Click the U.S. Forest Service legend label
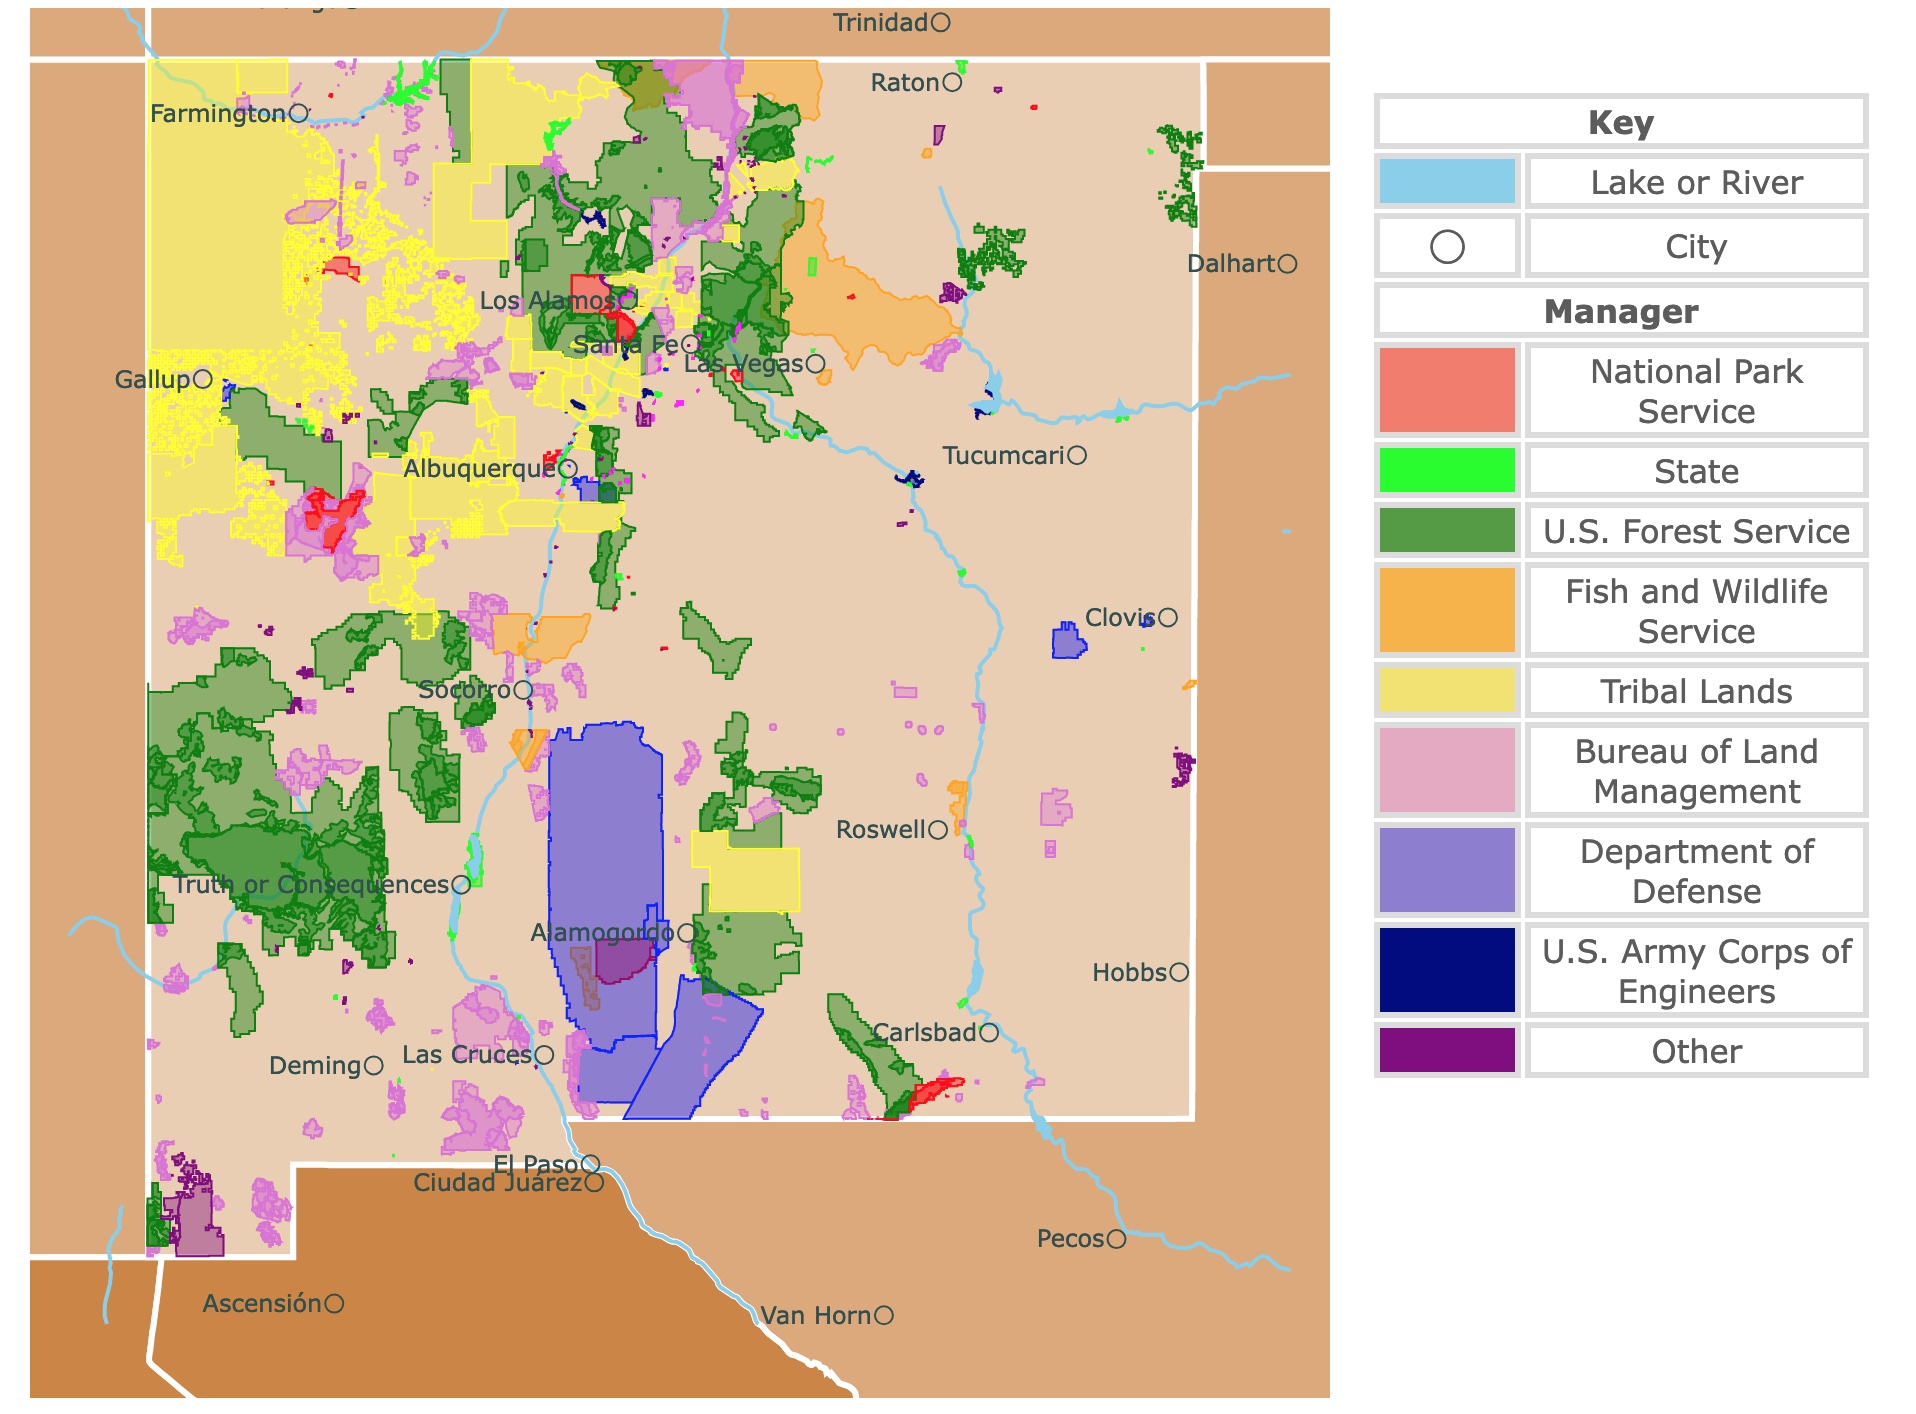This screenshot has width=1916, height=1414. pyautogui.click(x=1695, y=531)
